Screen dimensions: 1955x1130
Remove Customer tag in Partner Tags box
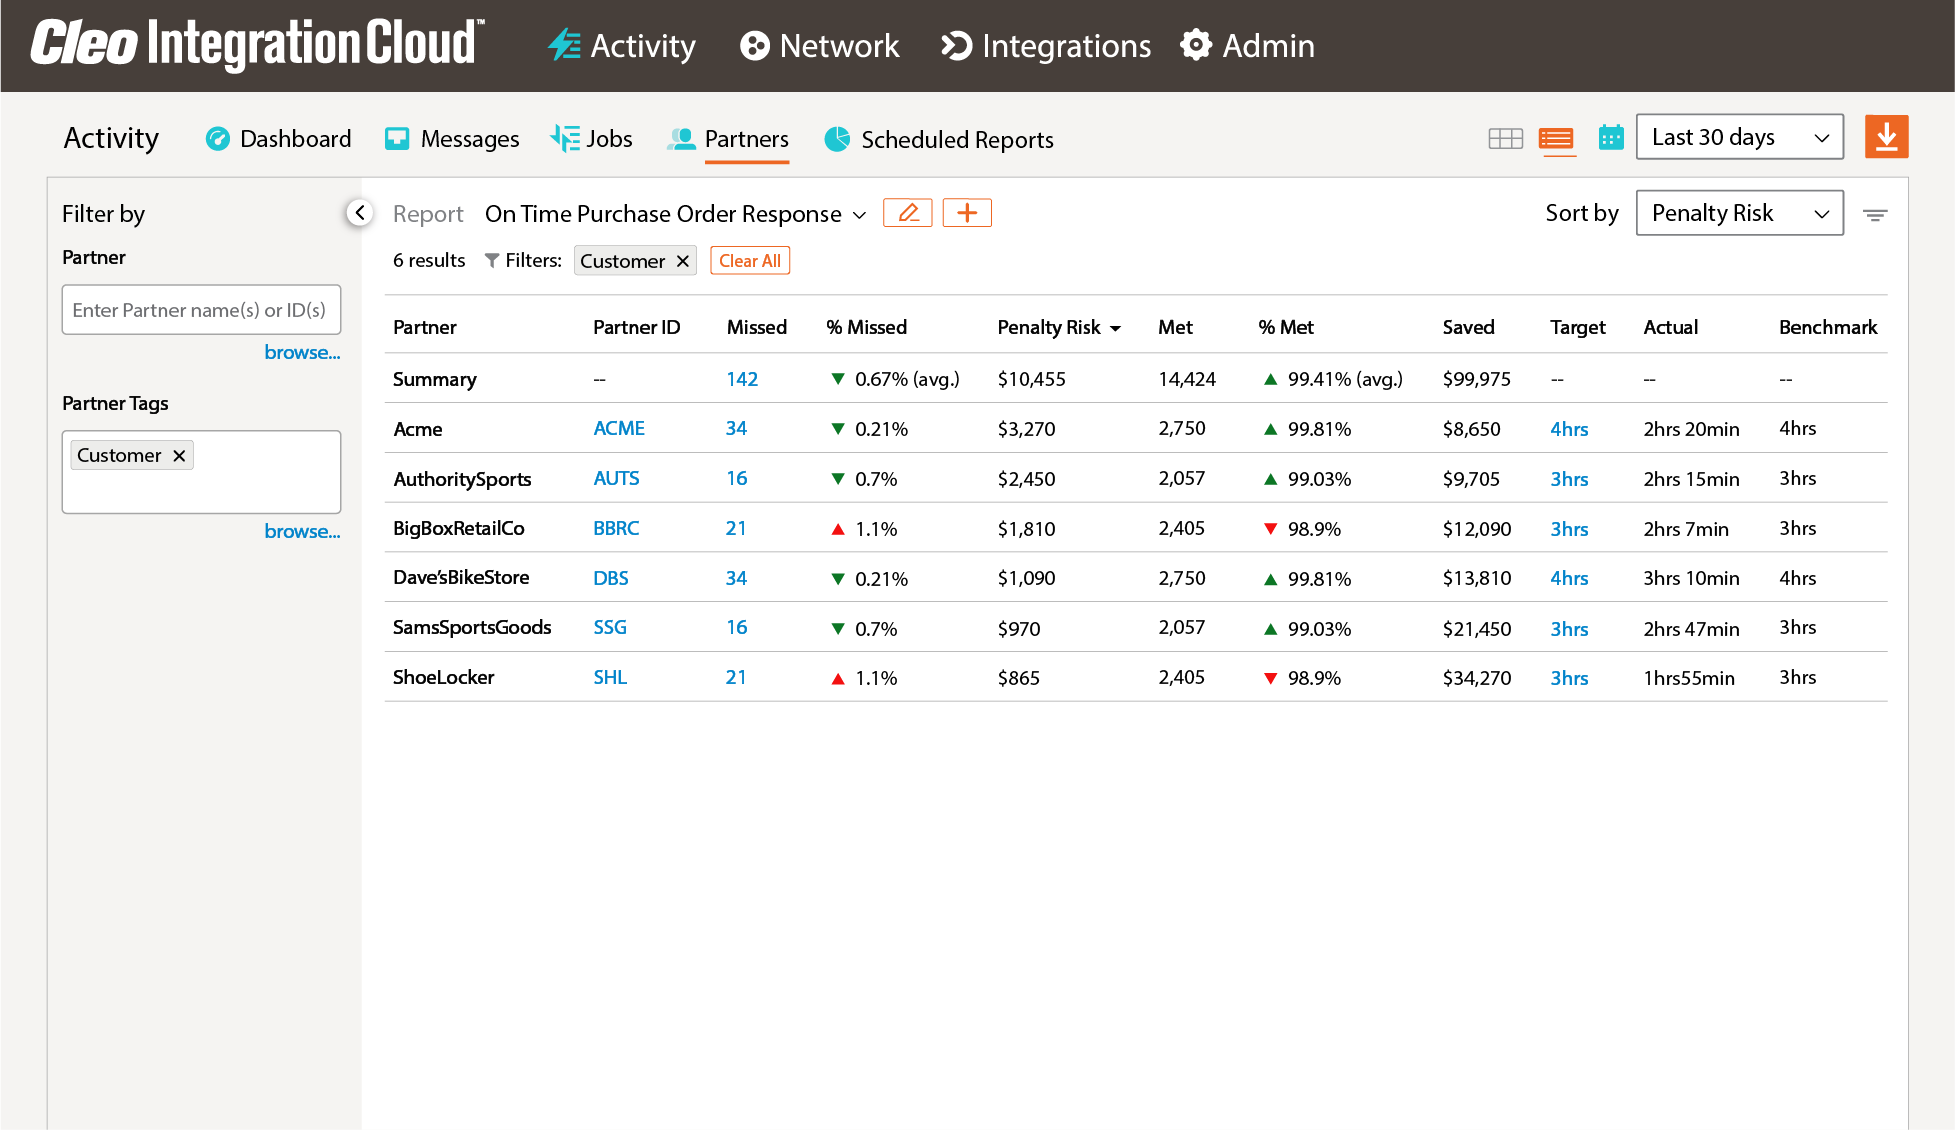[x=179, y=456]
